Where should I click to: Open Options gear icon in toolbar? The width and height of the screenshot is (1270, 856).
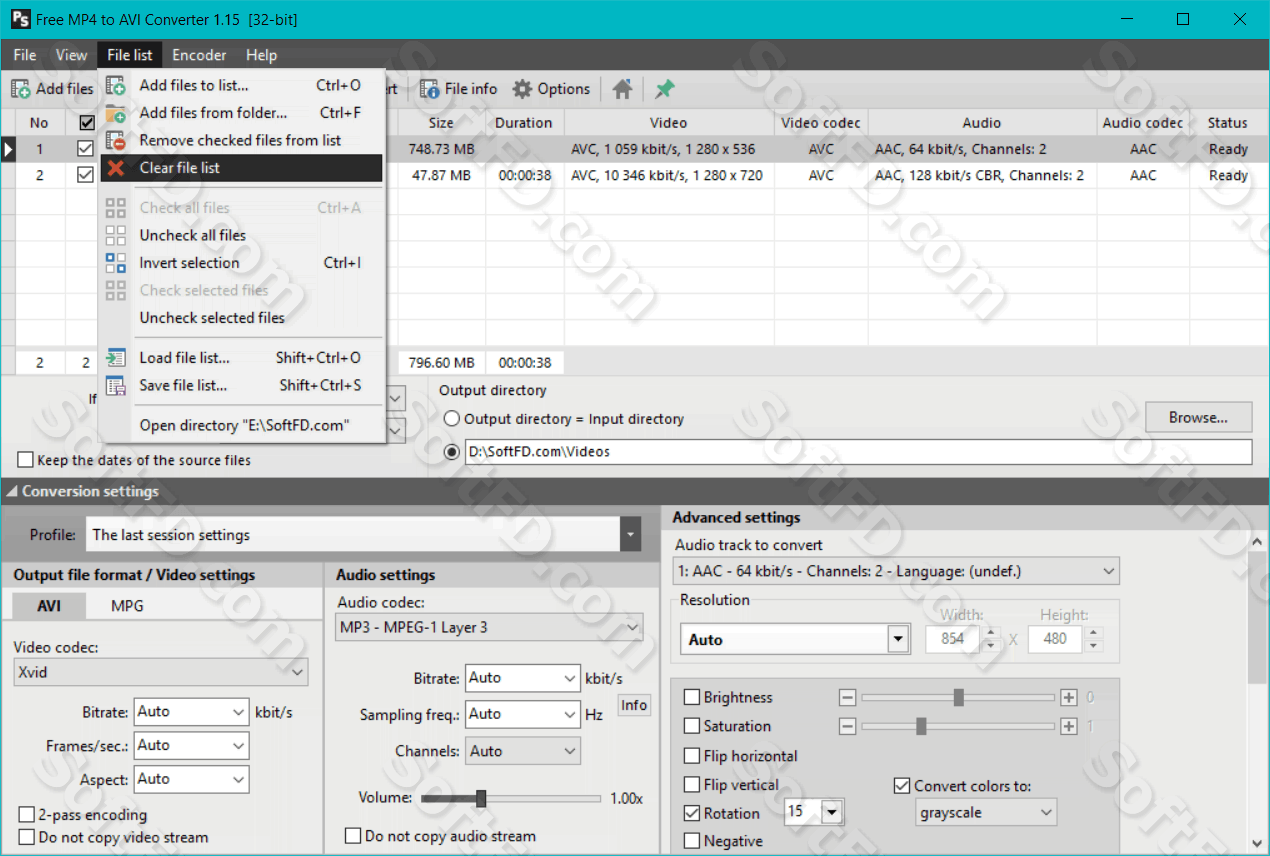[x=522, y=89]
